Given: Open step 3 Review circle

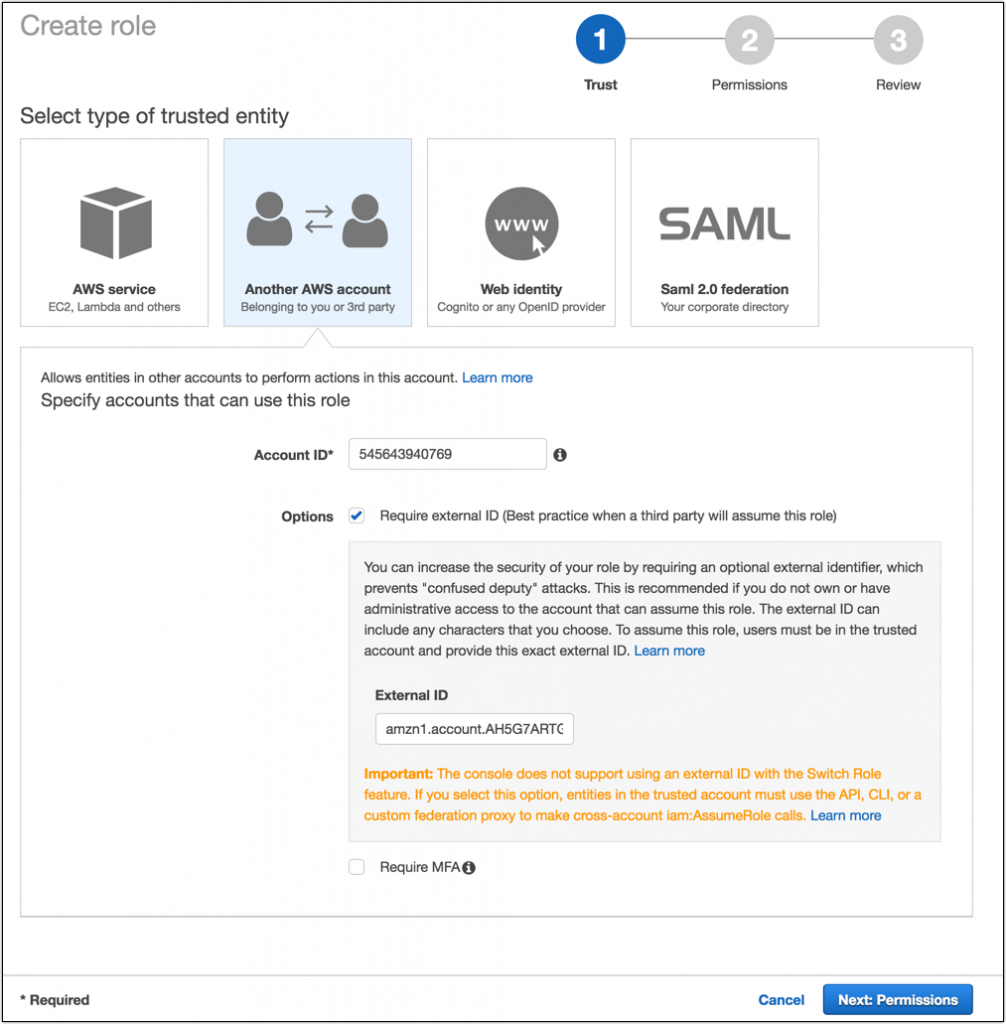Looking at the screenshot, I should pos(898,40).
